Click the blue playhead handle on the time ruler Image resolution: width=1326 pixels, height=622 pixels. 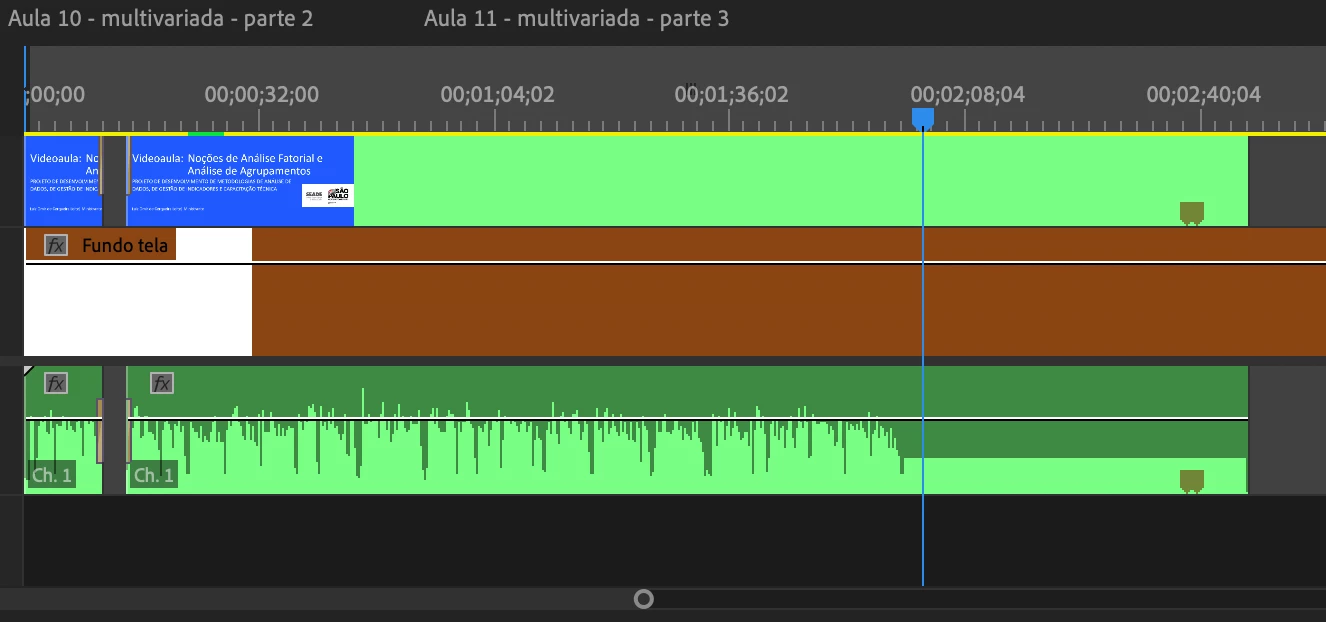(923, 118)
